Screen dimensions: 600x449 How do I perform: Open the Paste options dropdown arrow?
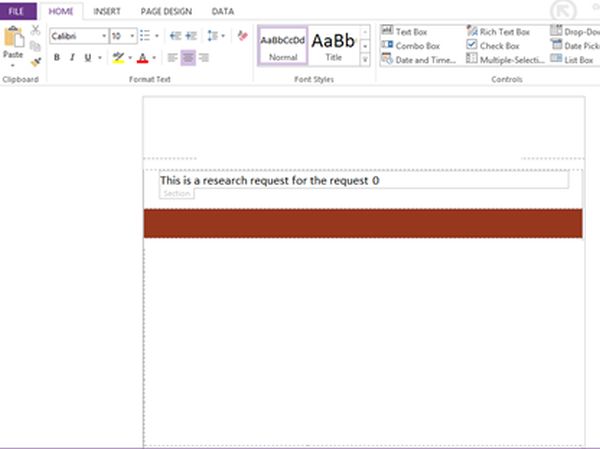pos(13,65)
